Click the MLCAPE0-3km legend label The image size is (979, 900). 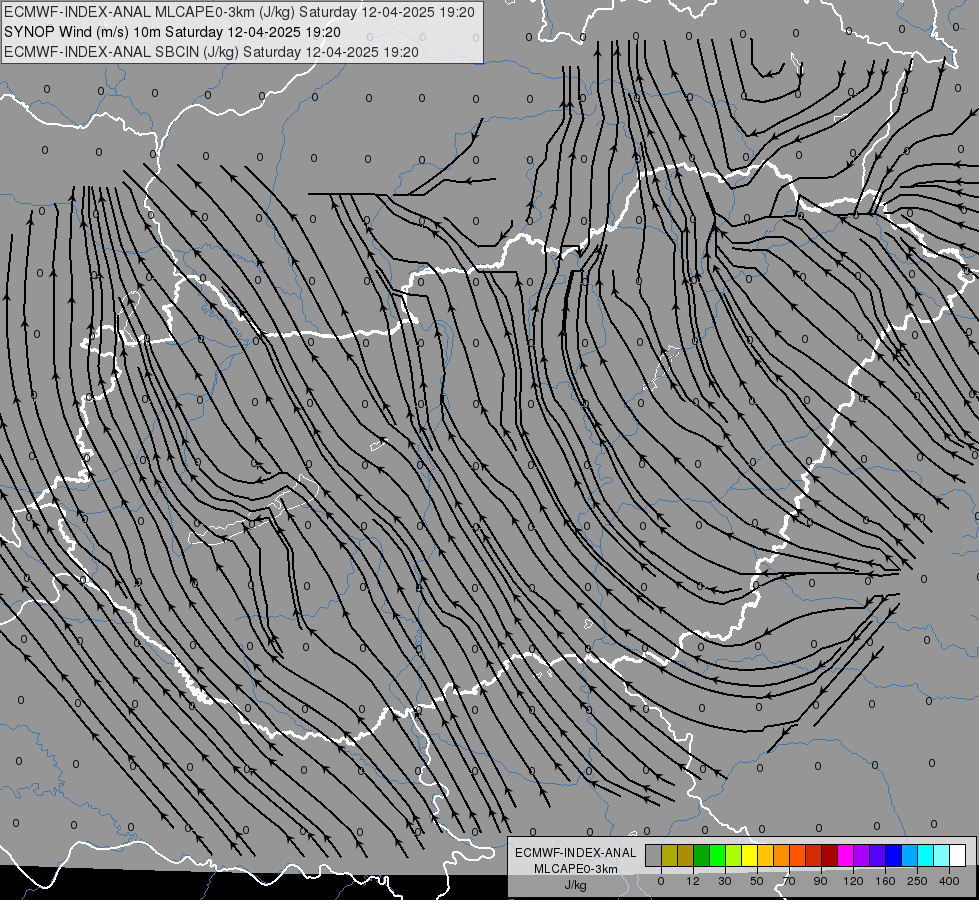[576, 869]
